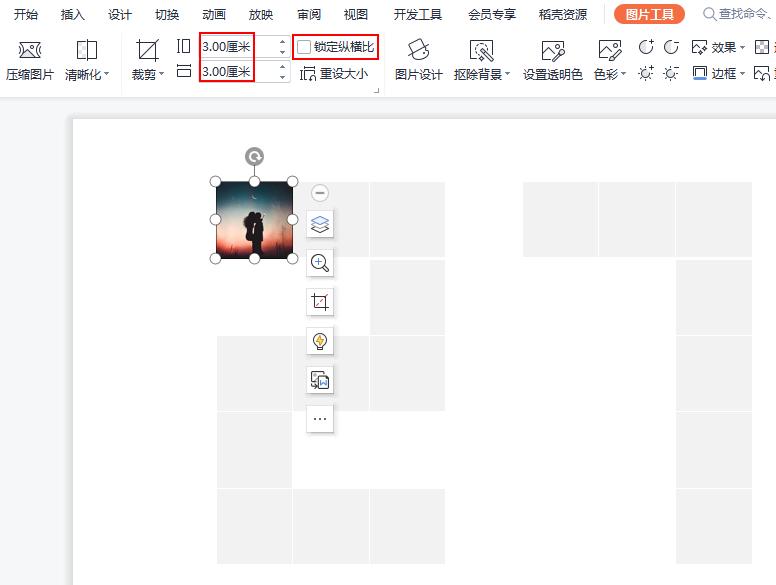
Task: Open the 插入 tab
Action: tap(73, 14)
